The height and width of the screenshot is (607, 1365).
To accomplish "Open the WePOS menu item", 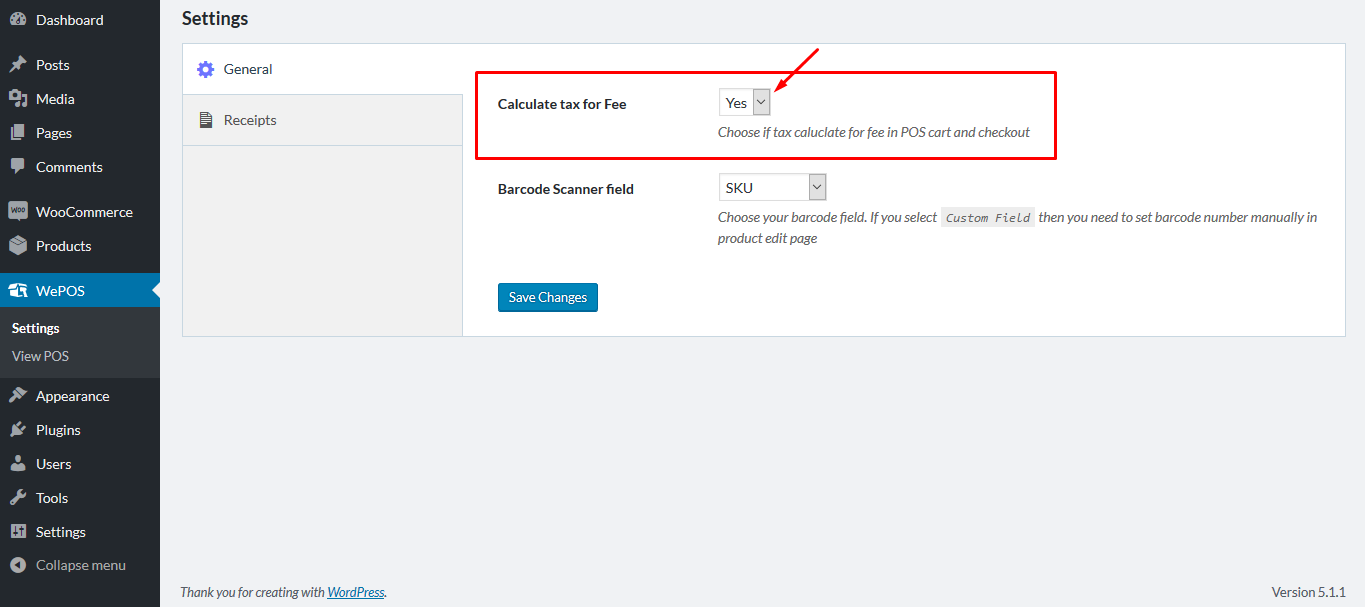I will pos(60,291).
